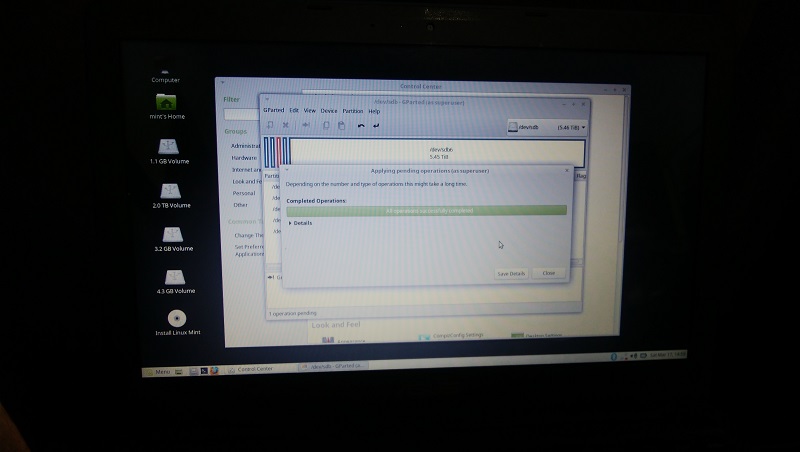
Task: Click the battery tray icon
Action: [x=643, y=356]
